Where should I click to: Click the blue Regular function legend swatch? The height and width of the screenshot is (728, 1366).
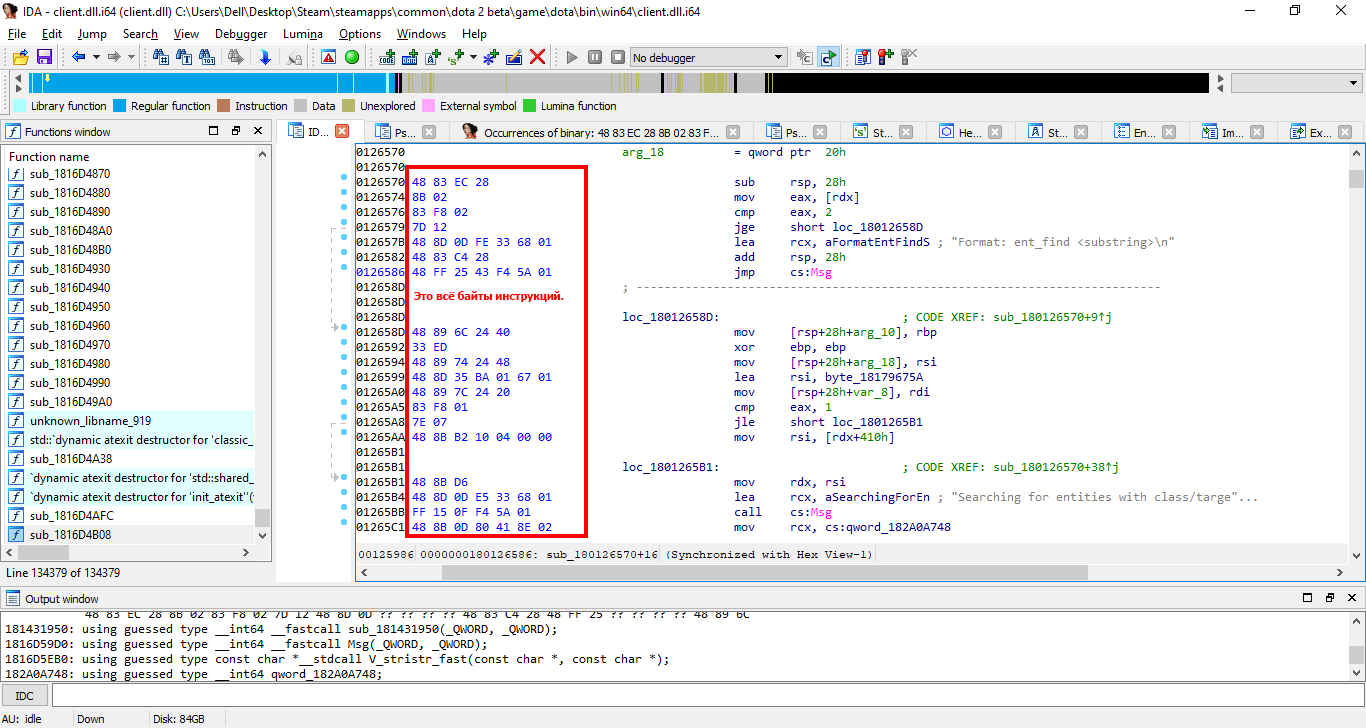119,106
